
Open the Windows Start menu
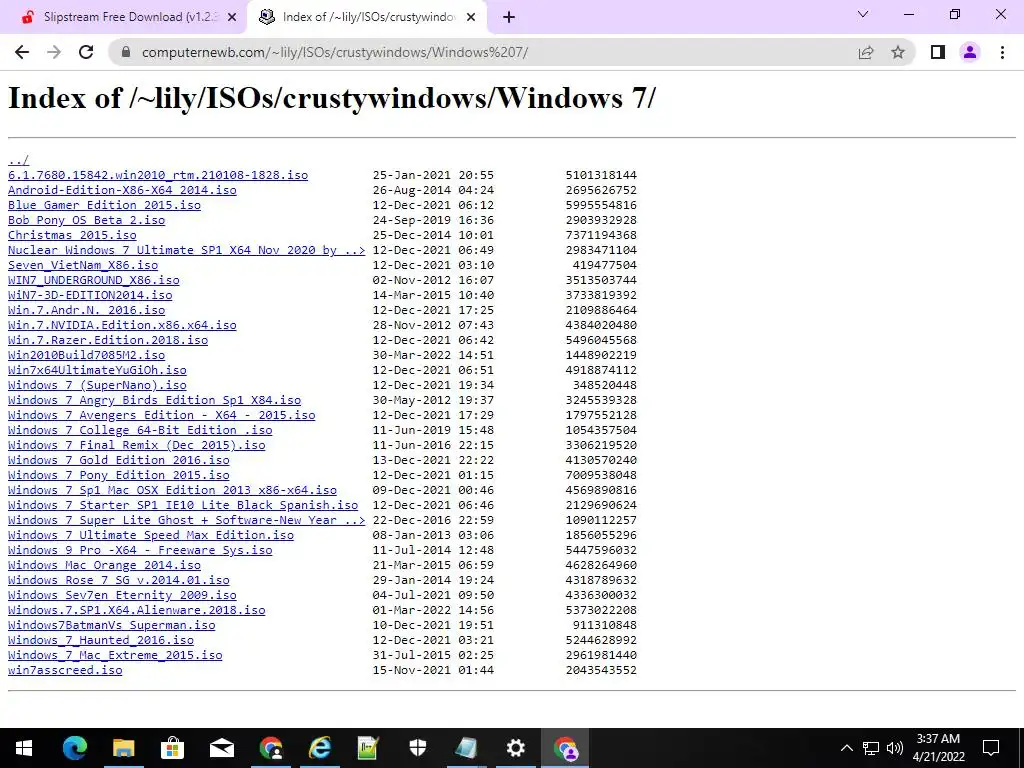[24, 748]
